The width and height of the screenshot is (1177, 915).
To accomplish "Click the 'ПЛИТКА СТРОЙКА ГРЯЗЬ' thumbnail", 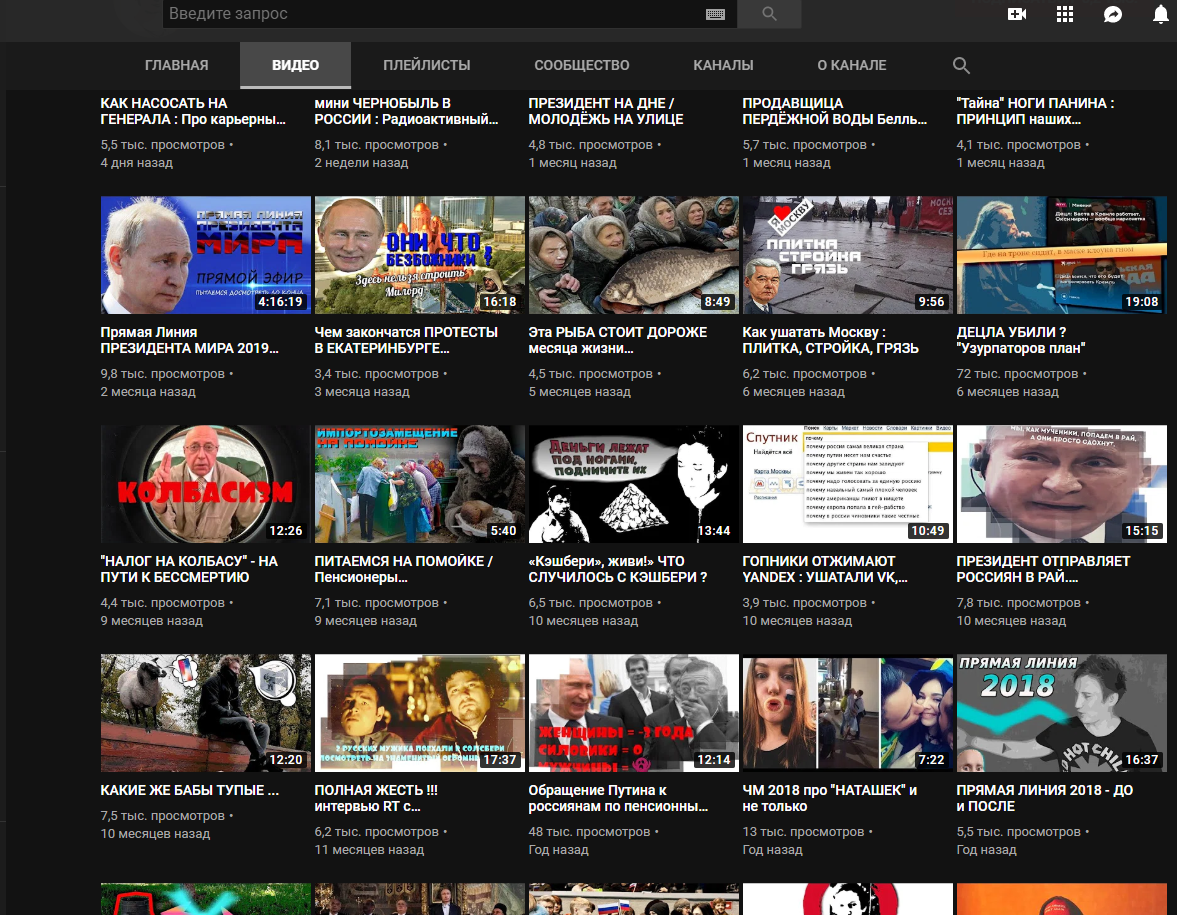I will [x=847, y=255].
